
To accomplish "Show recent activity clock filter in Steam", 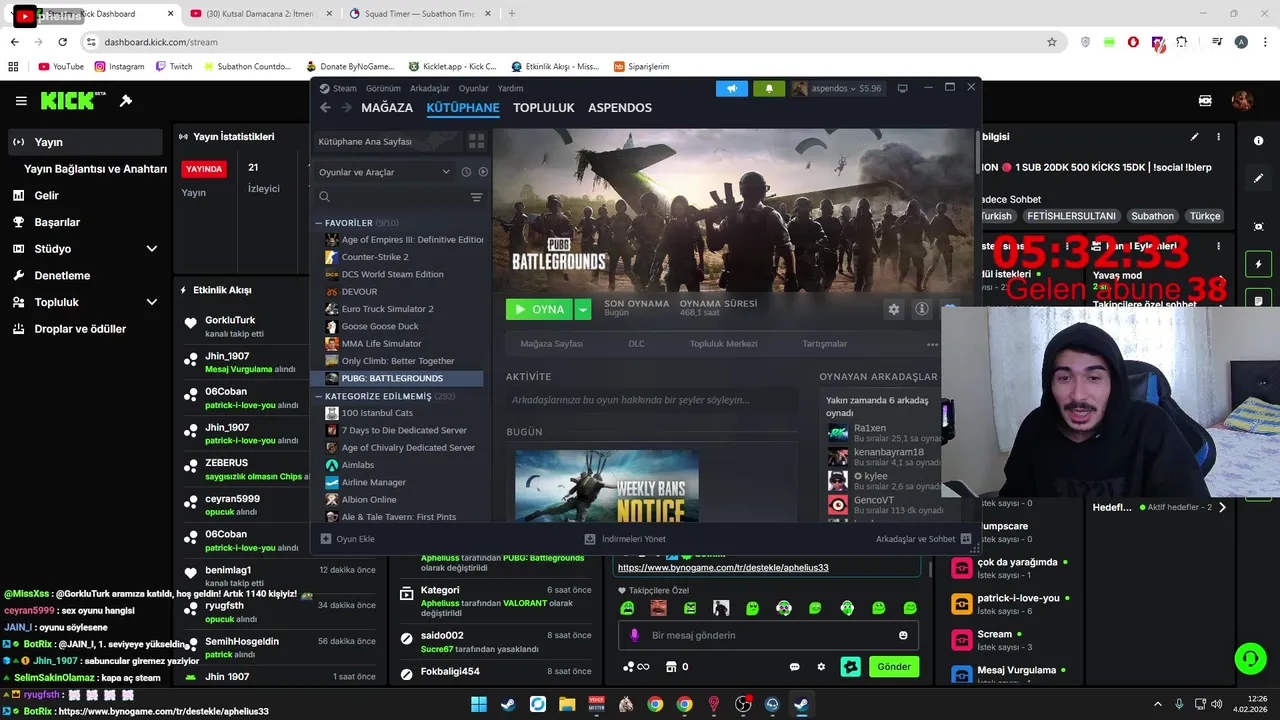I will pos(466,172).
